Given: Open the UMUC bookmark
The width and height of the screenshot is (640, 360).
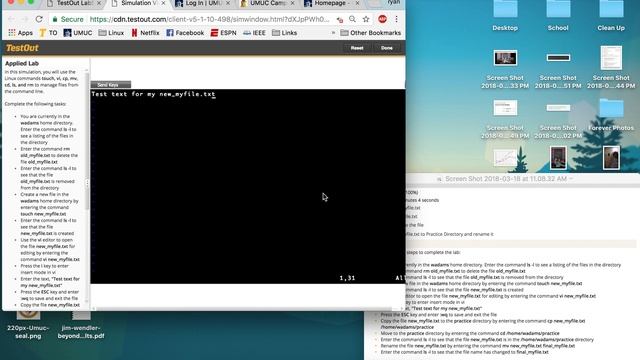Looking at the screenshot, I should [78, 33].
